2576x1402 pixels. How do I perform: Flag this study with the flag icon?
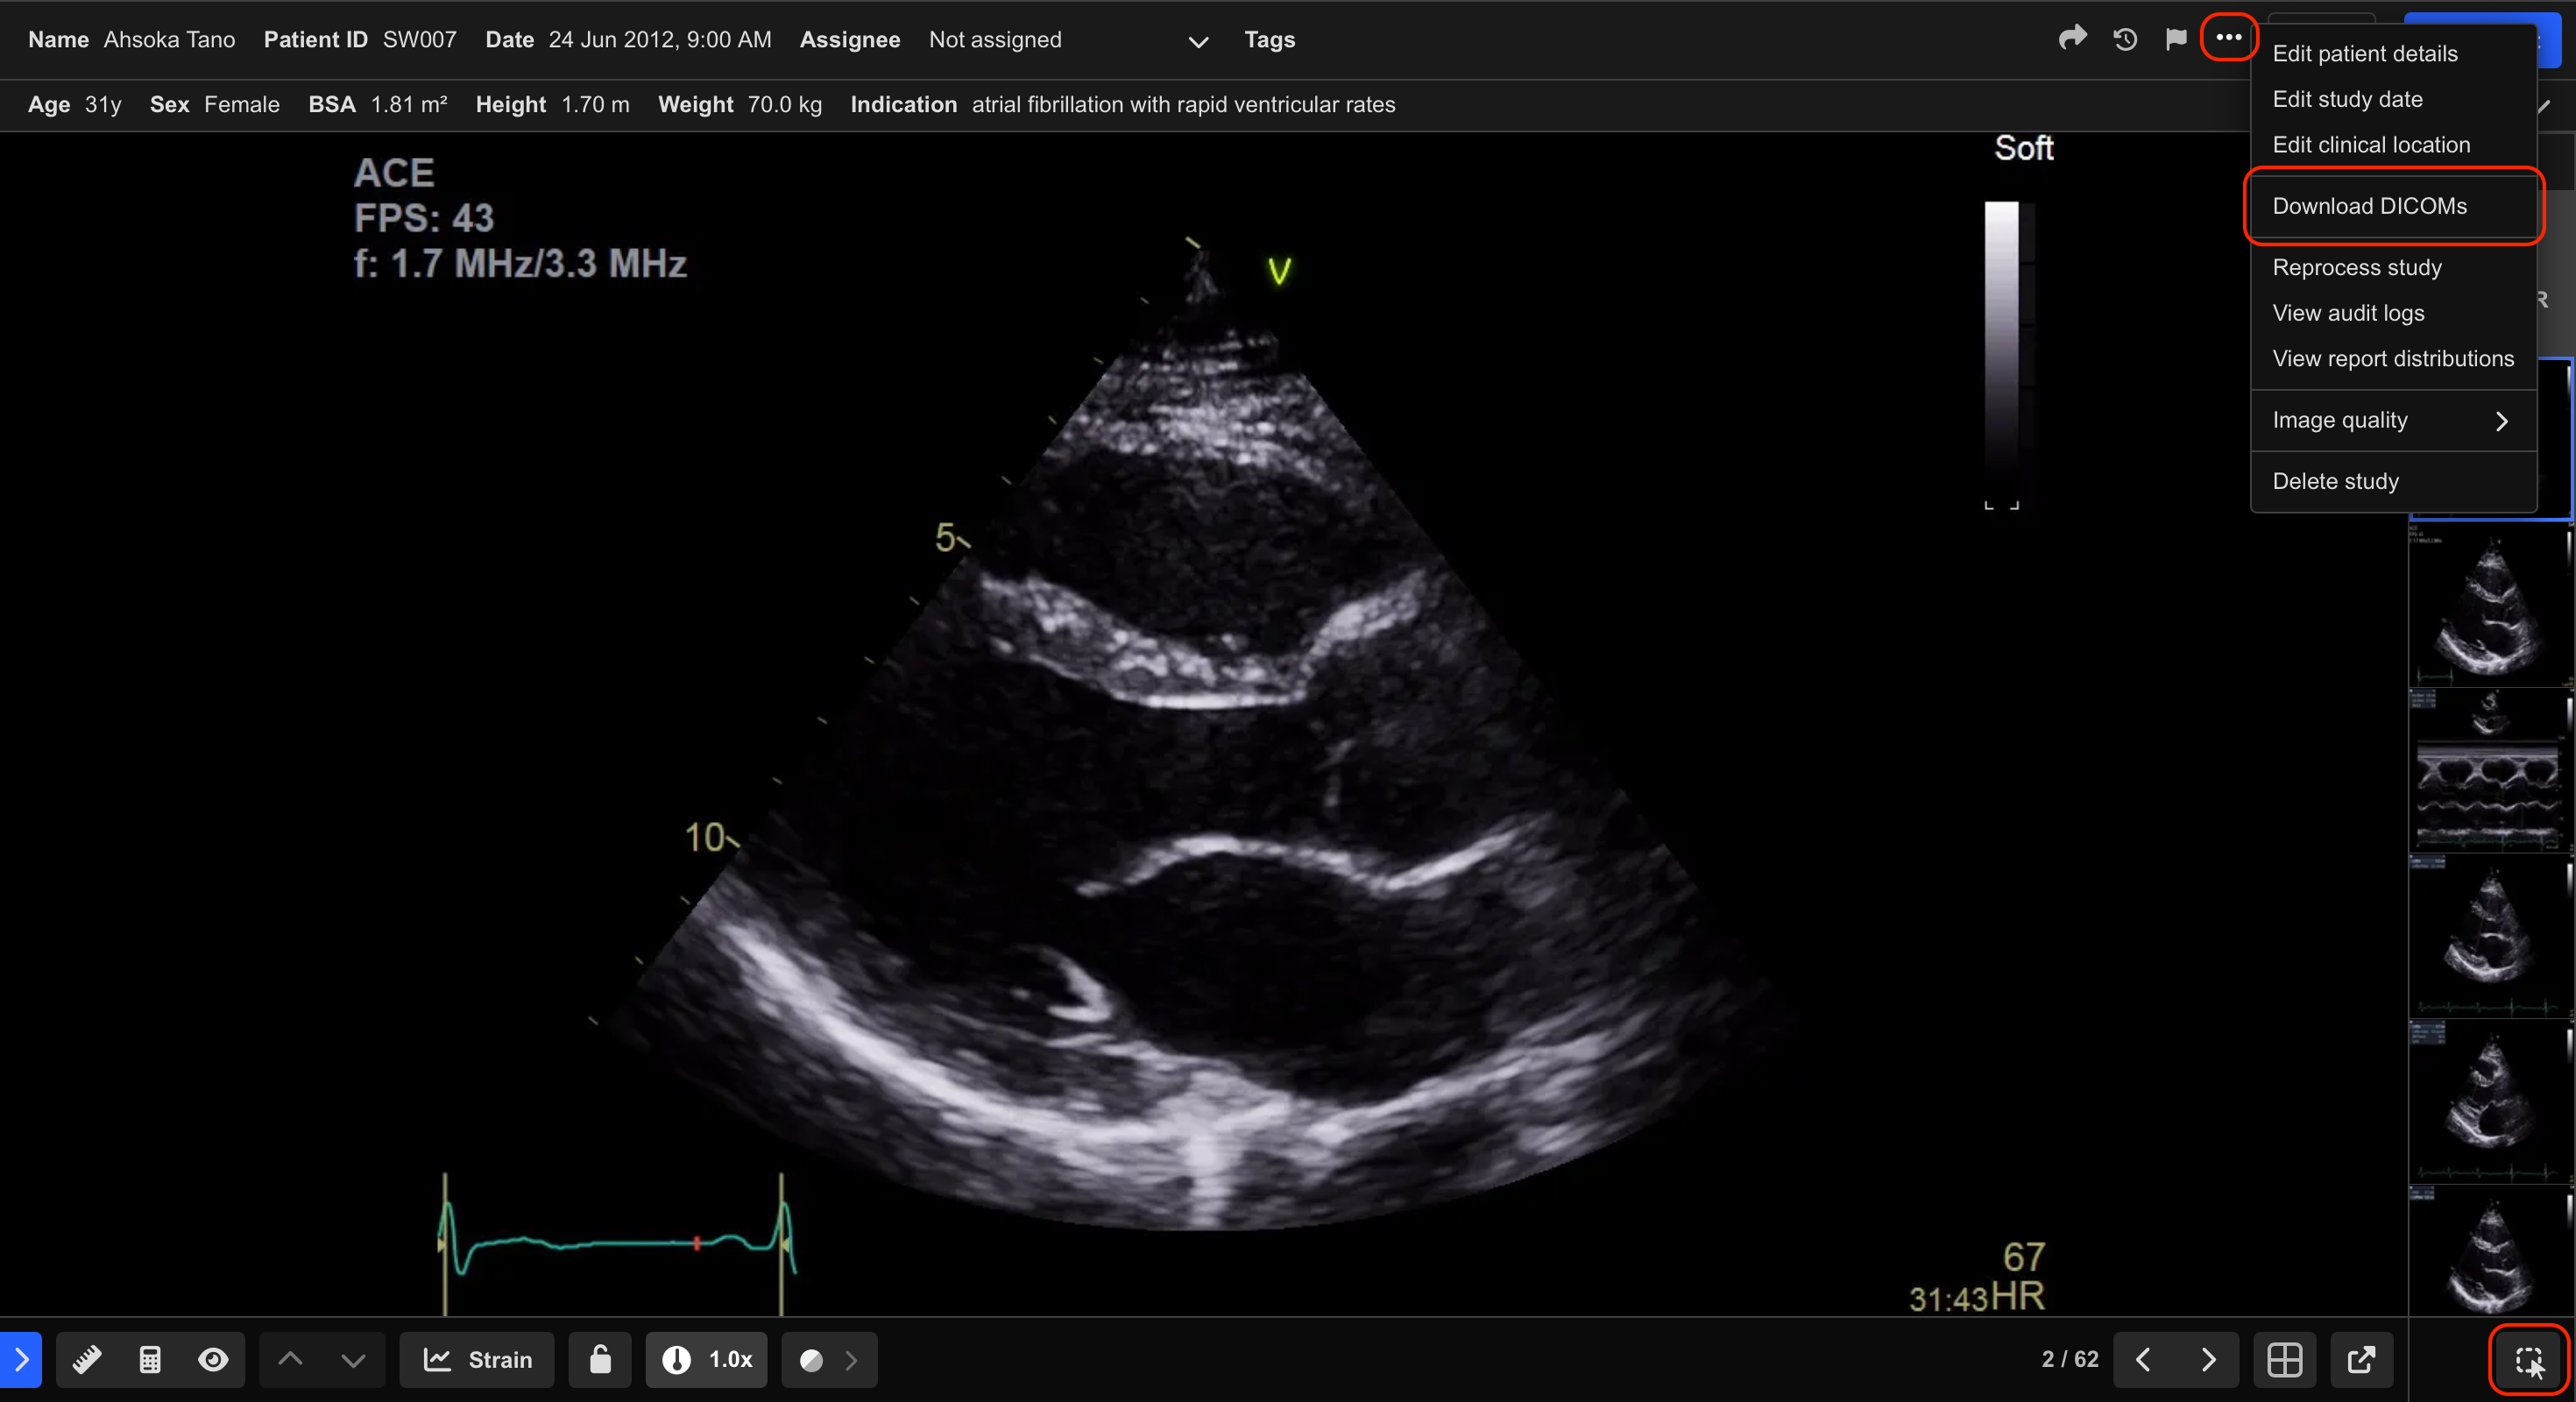(x=2175, y=39)
